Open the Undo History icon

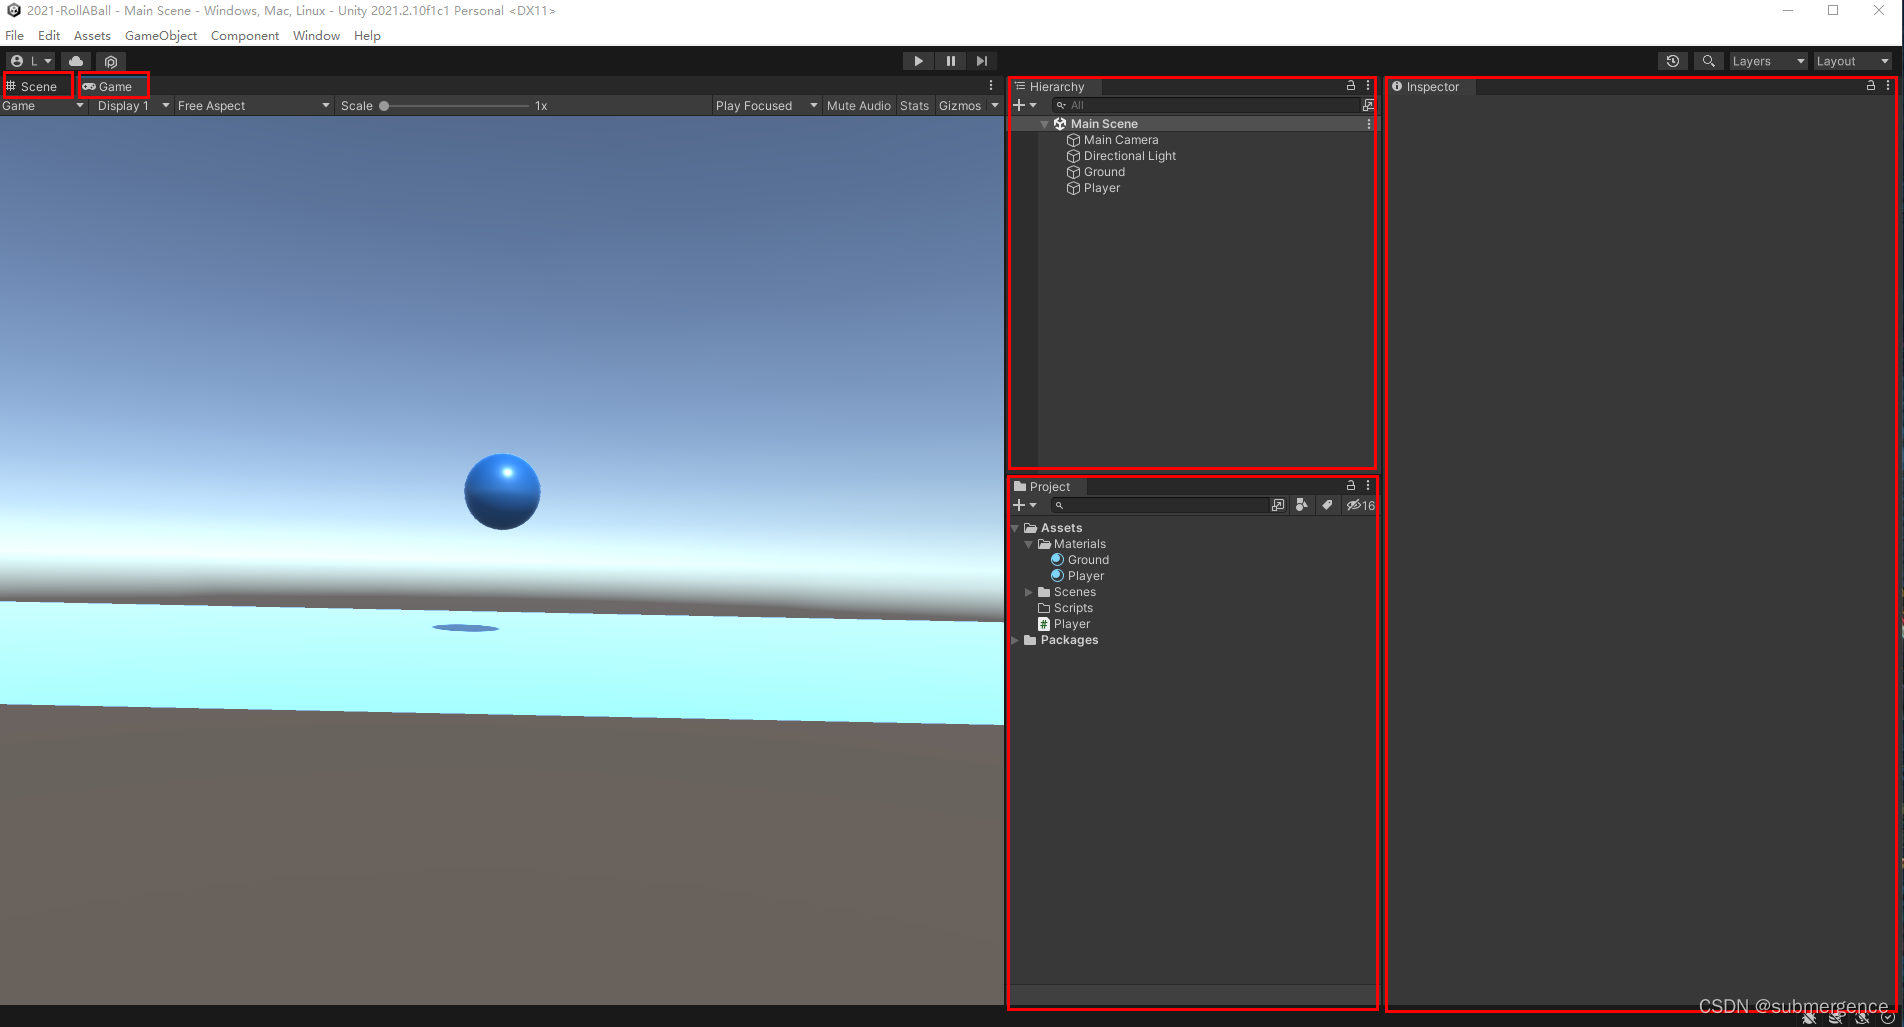tap(1673, 61)
